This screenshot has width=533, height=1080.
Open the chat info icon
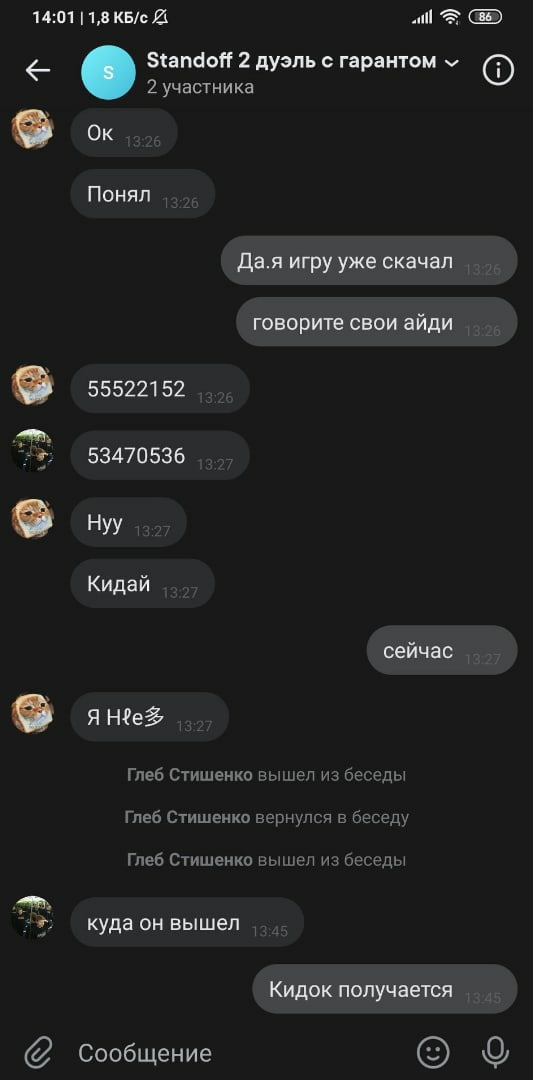499,70
